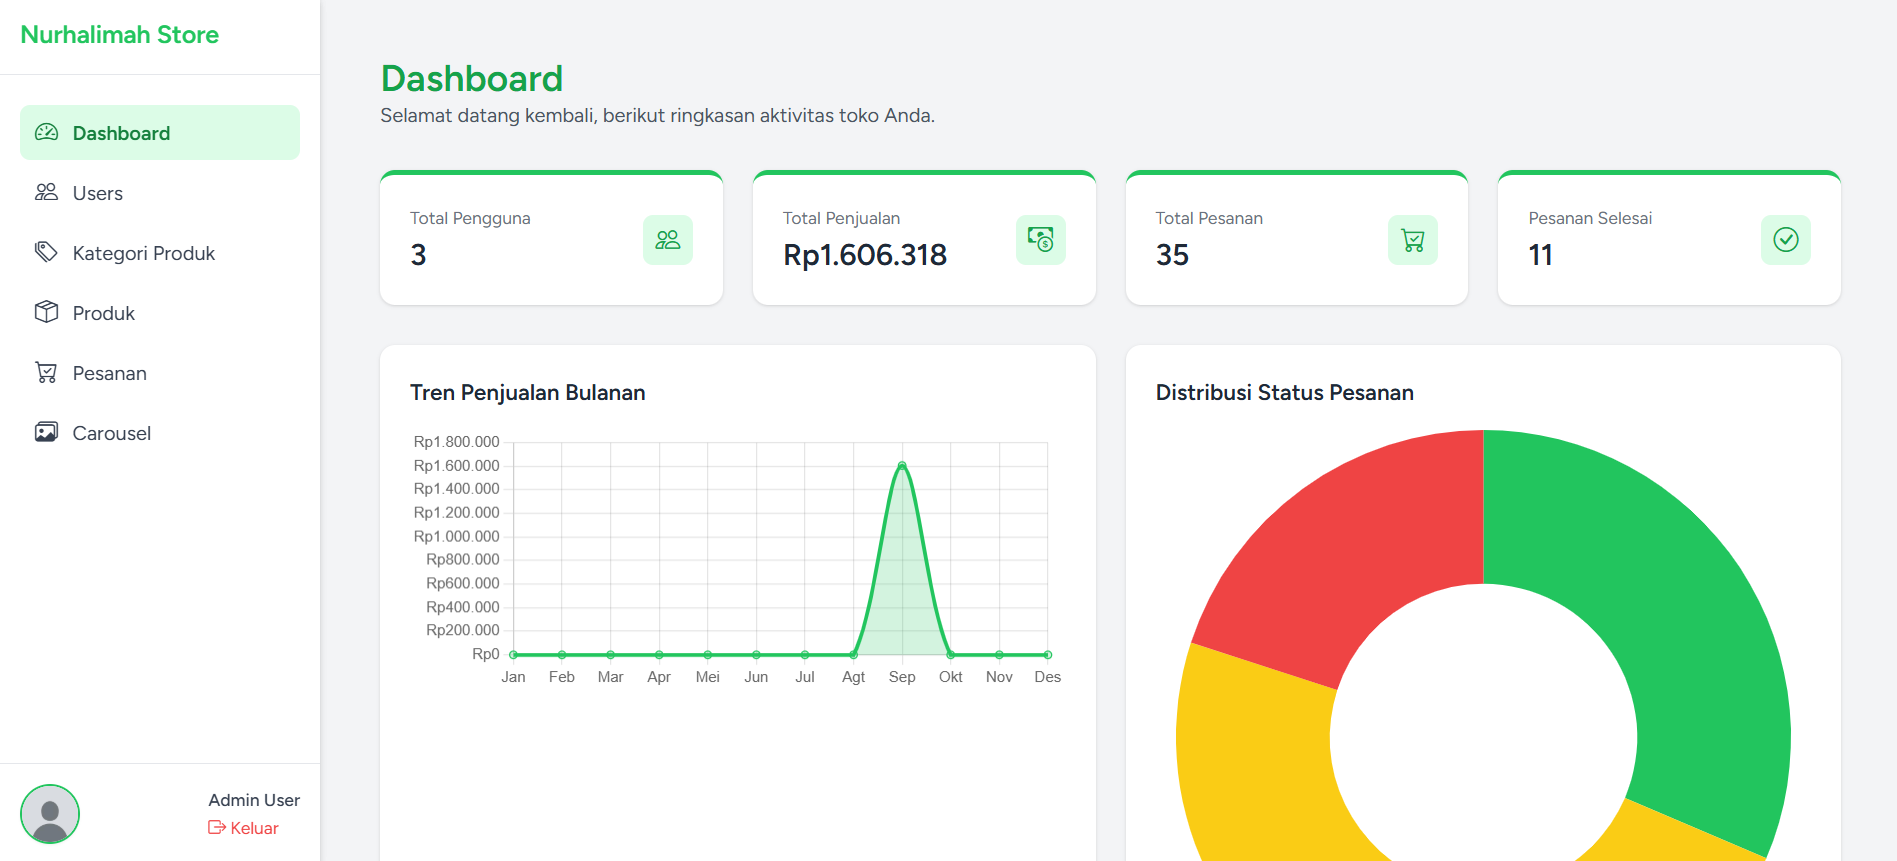Click the admin user avatar picture
1897x861 pixels.
point(50,814)
